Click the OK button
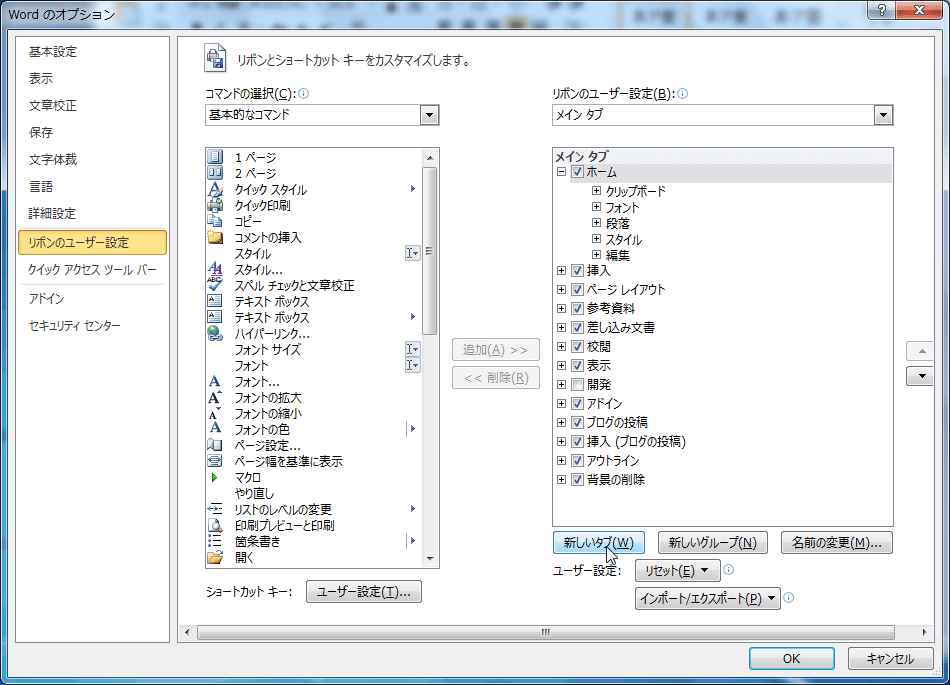 (791, 658)
